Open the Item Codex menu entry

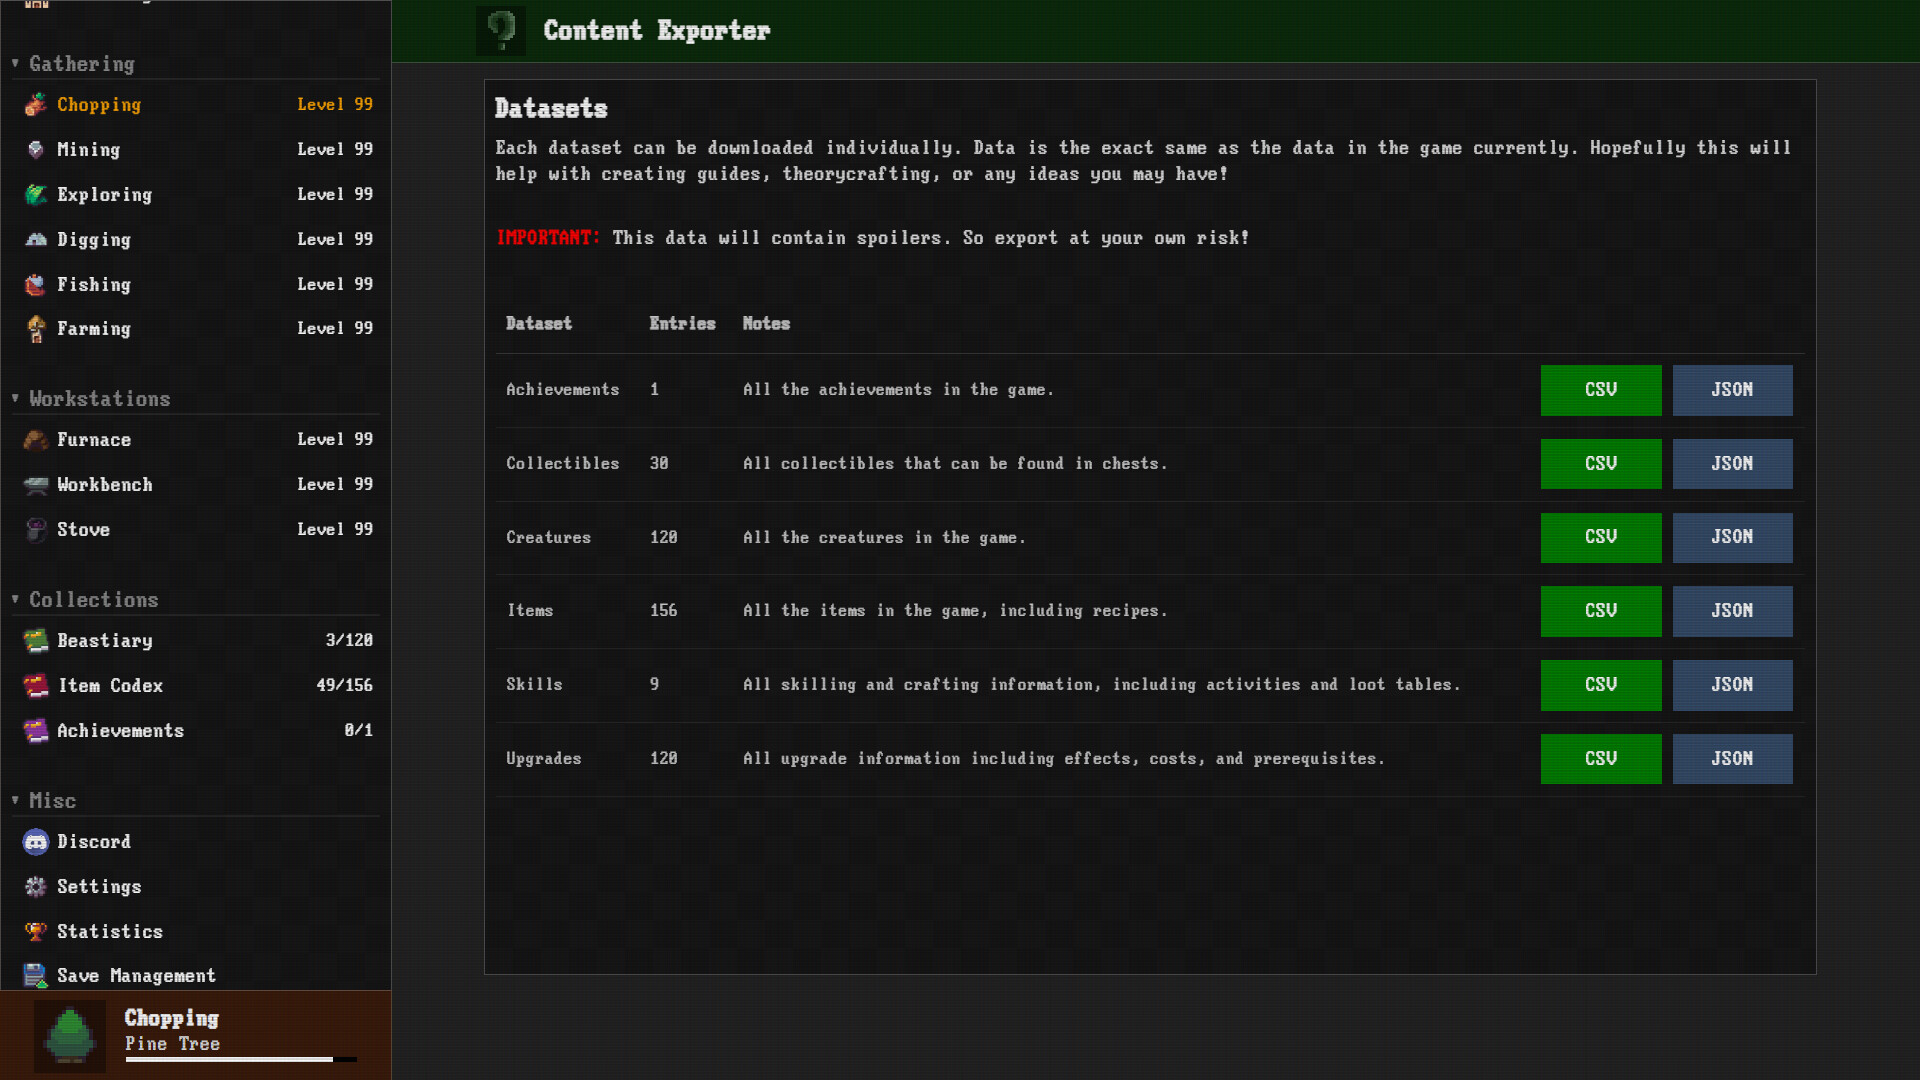click(x=110, y=686)
